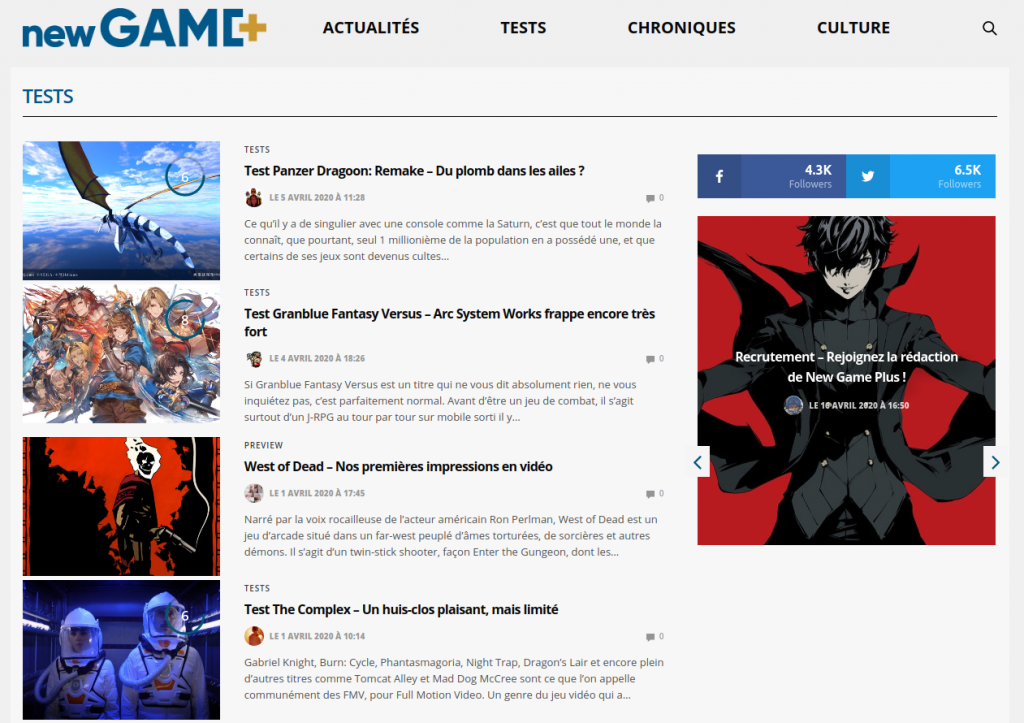Image resolution: width=1024 pixels, height=723 pixels.
Task: Open the CULTURE section
Action: point(853,28)
